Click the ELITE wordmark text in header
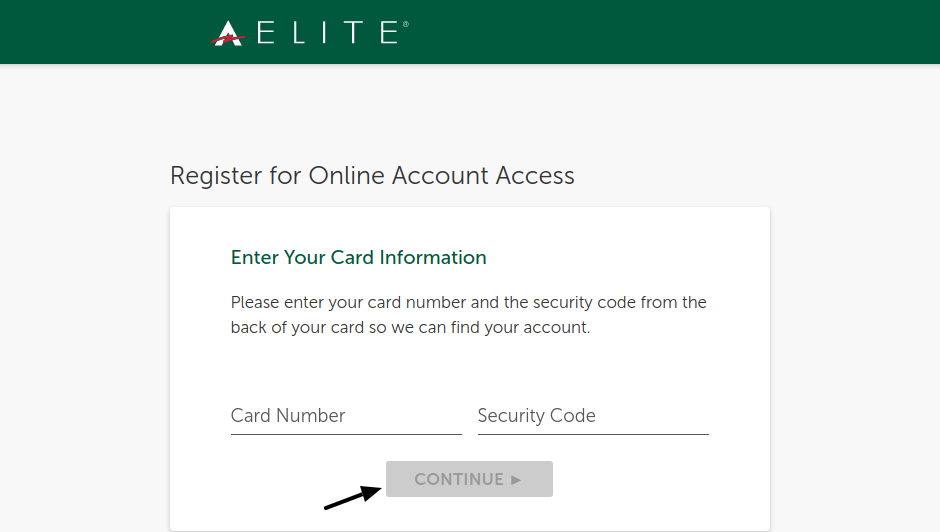 click(328, 32)
